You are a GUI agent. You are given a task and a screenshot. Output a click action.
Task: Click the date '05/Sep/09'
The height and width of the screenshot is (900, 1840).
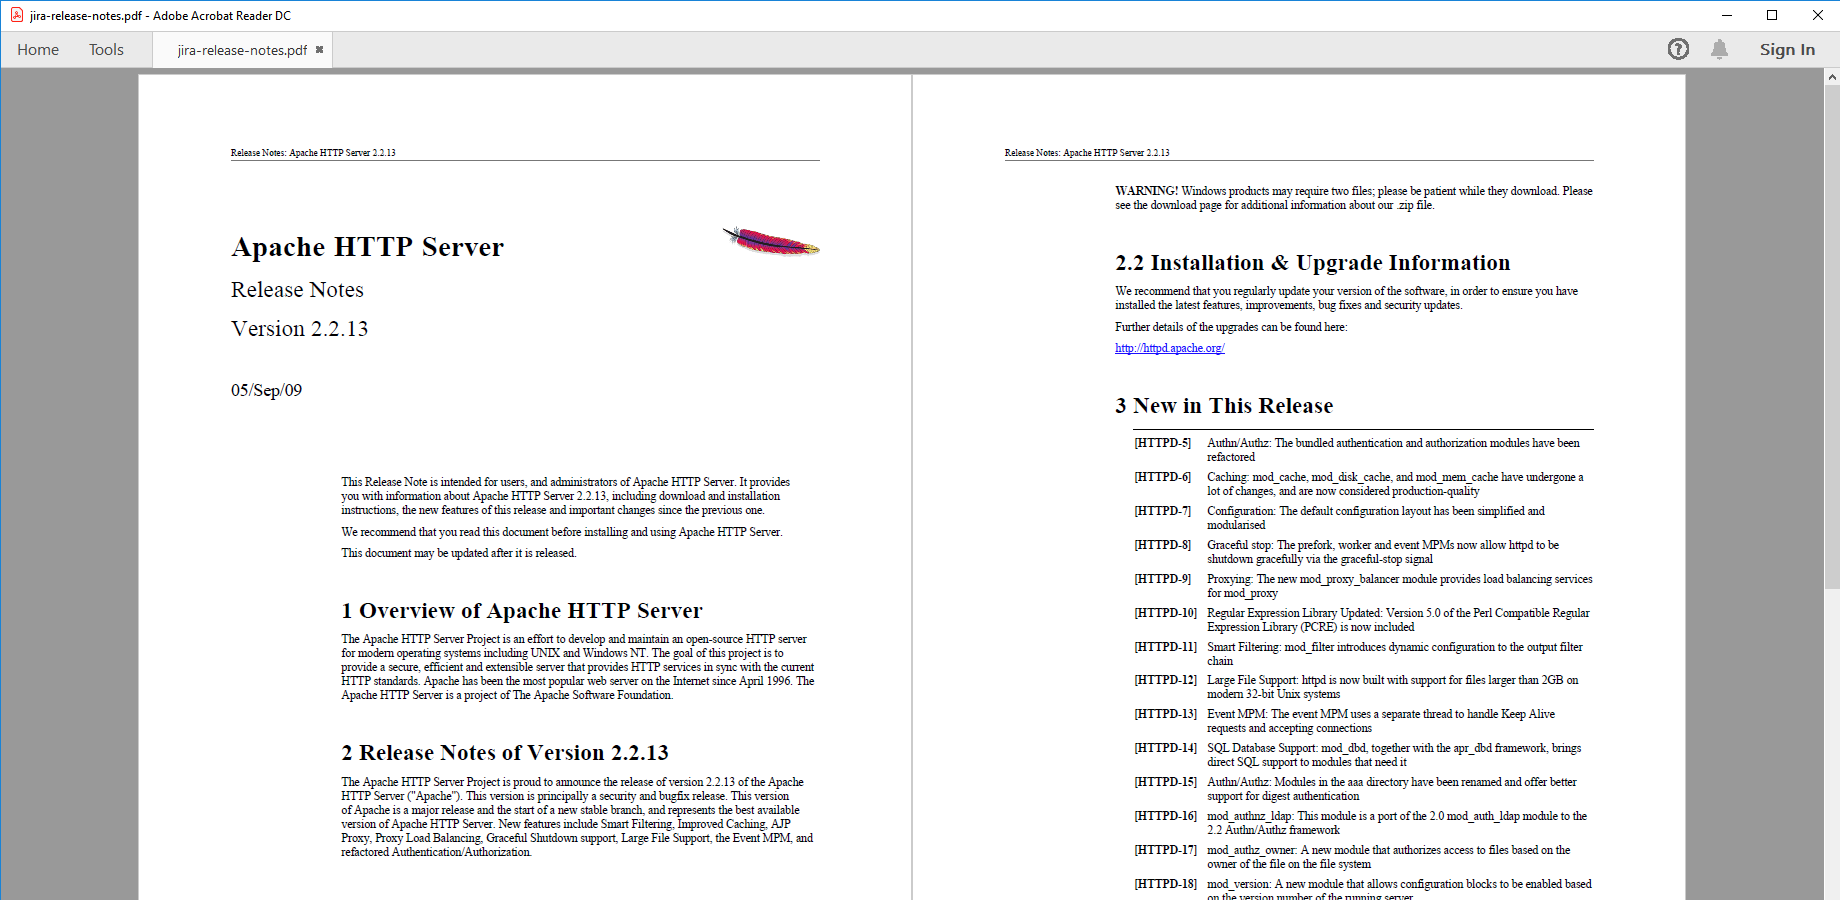click(x=266, y=390)
